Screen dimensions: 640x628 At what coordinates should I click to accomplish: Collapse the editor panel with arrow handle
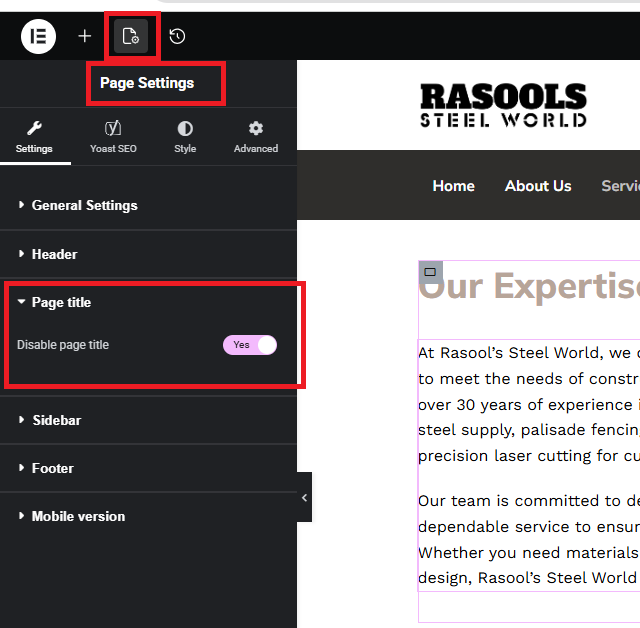(x=304, y=497)
